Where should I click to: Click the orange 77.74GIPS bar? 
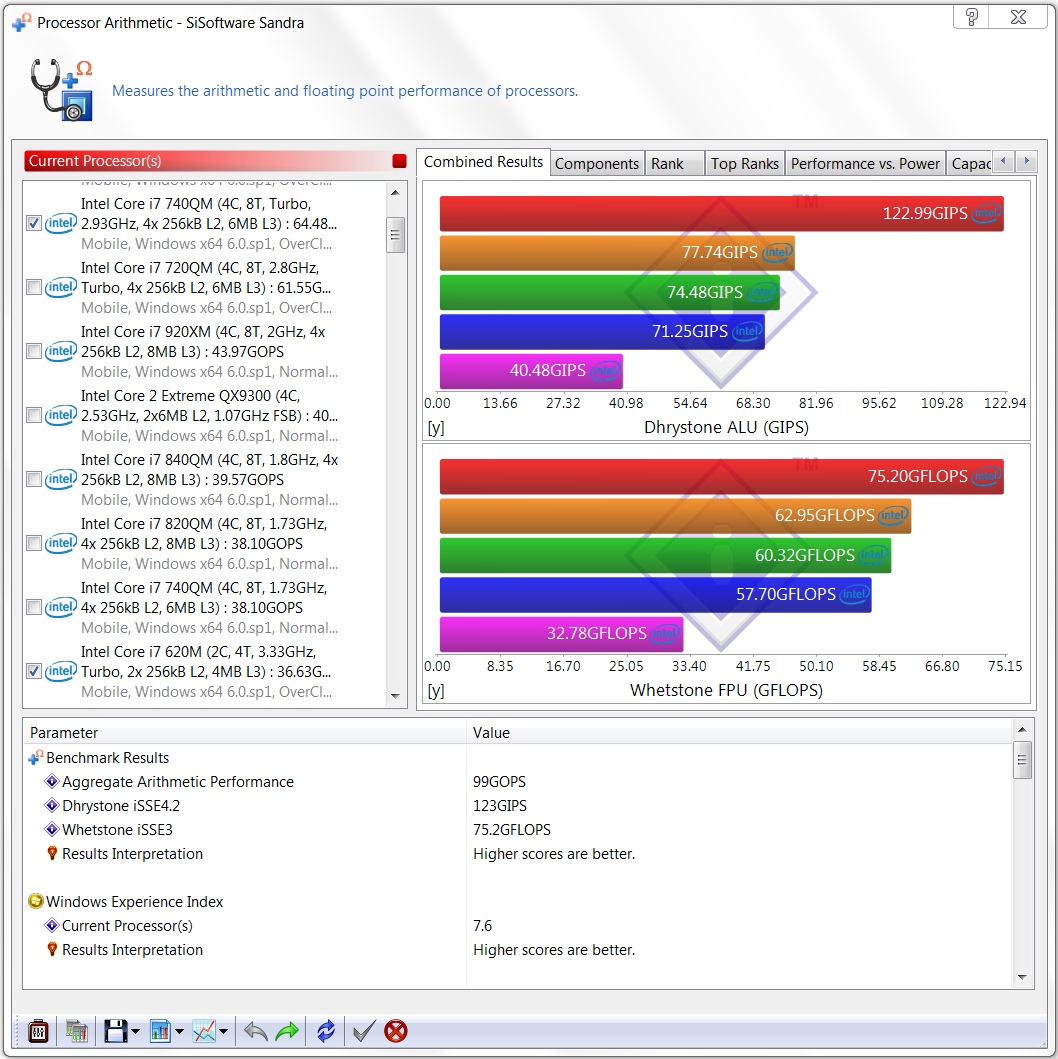coord(616,253)
